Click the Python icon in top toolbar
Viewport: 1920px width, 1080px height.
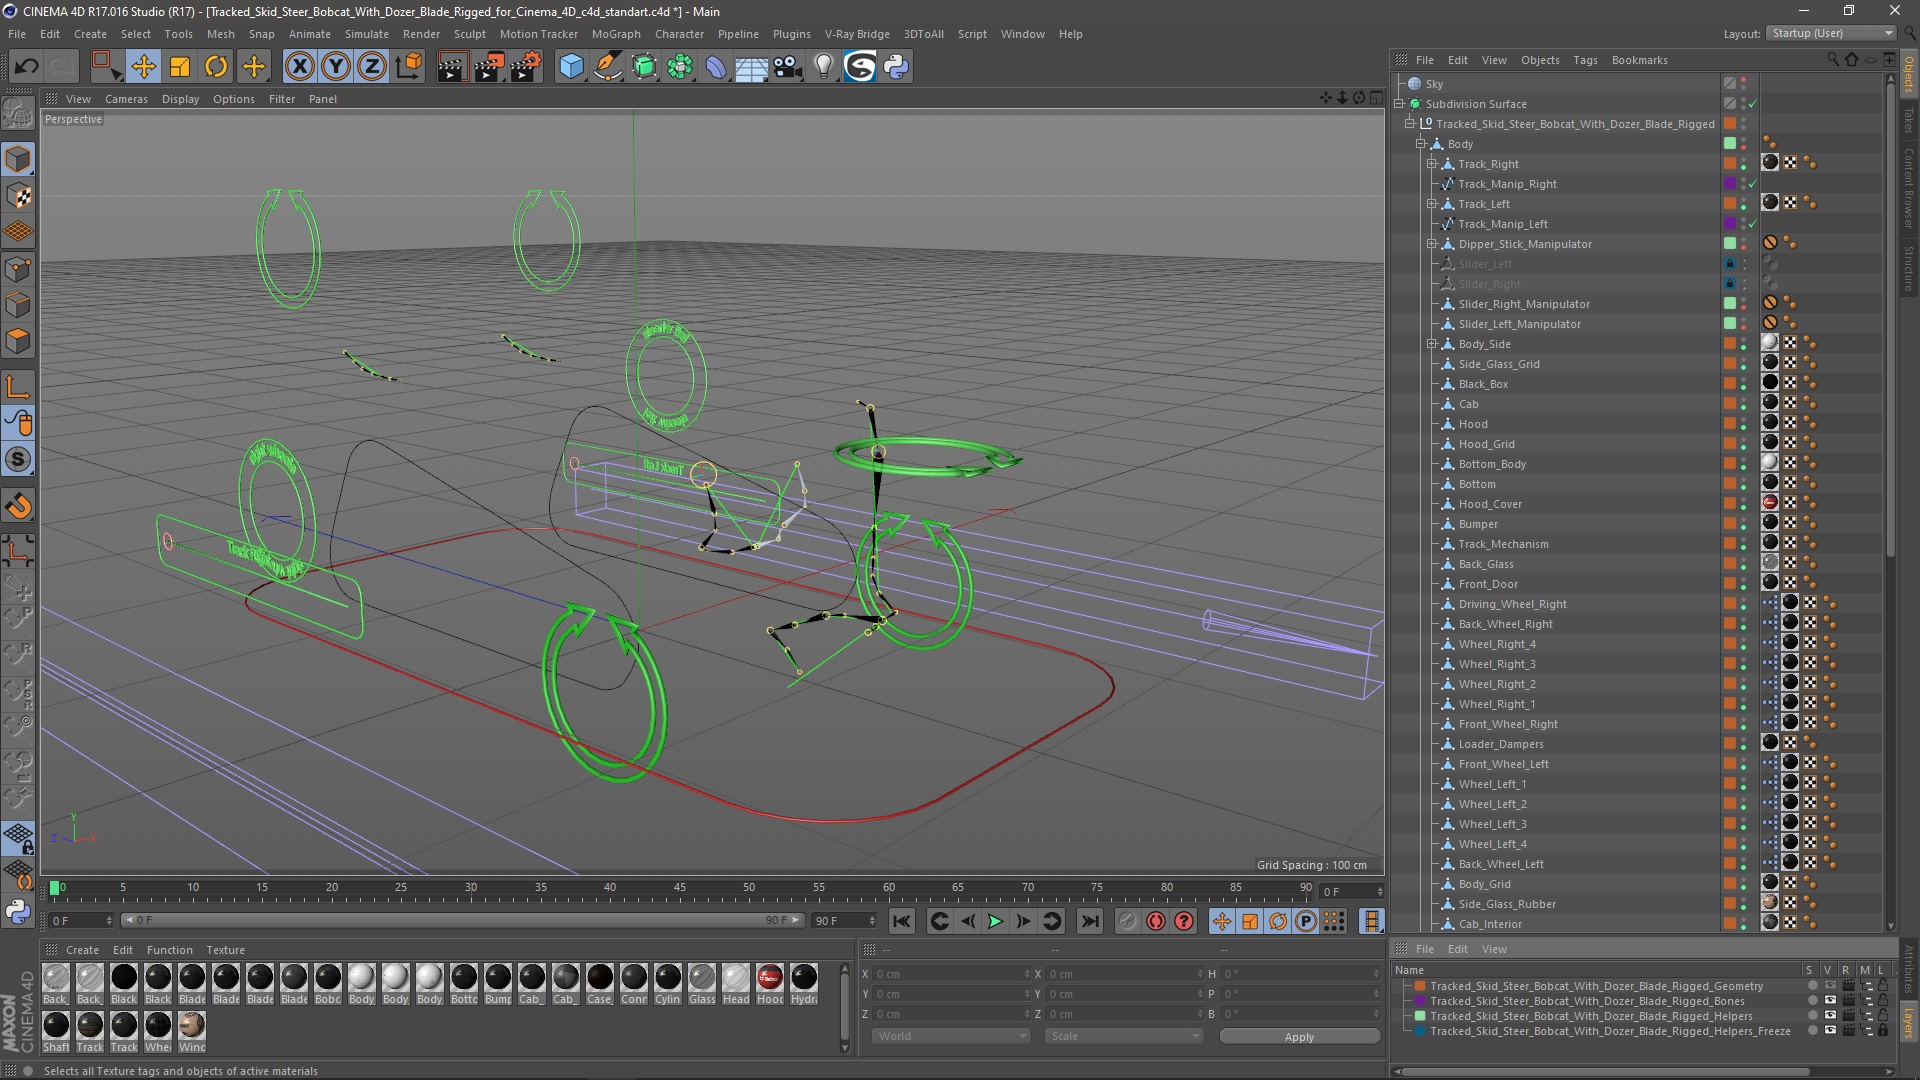click(896, 67)
